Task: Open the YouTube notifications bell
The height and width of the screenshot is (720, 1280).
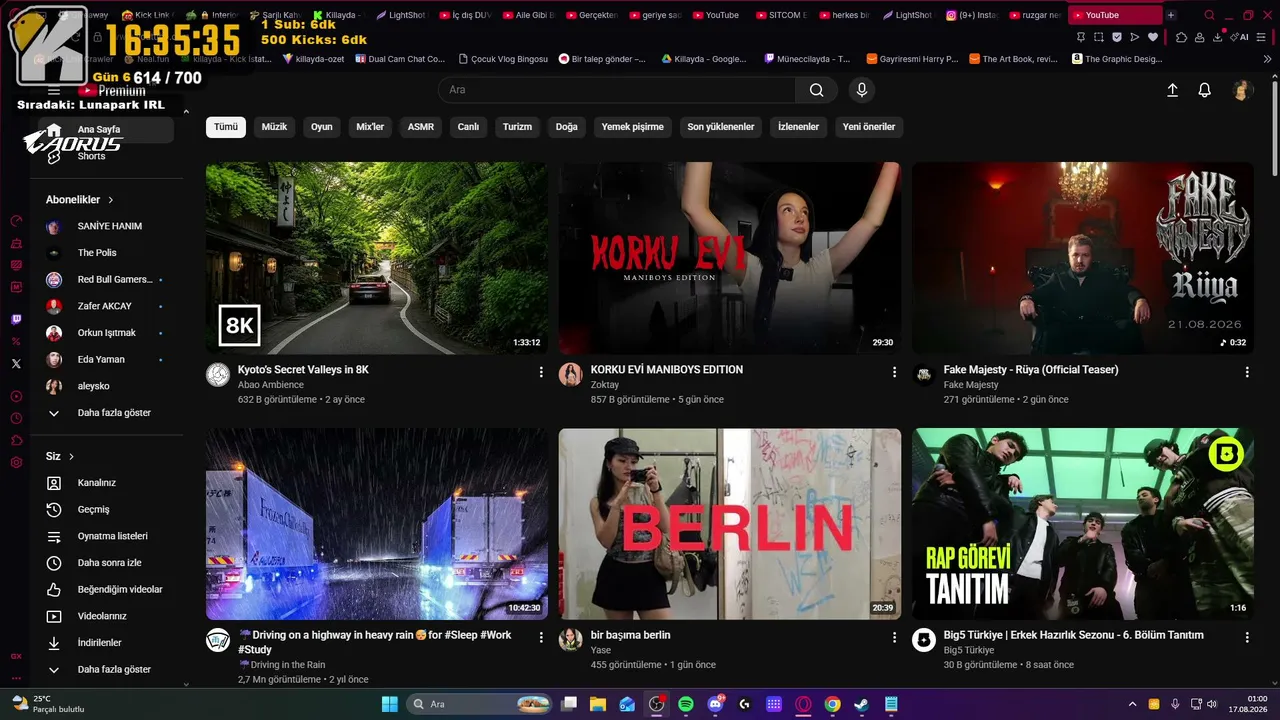Action: tap(1205, 90)
